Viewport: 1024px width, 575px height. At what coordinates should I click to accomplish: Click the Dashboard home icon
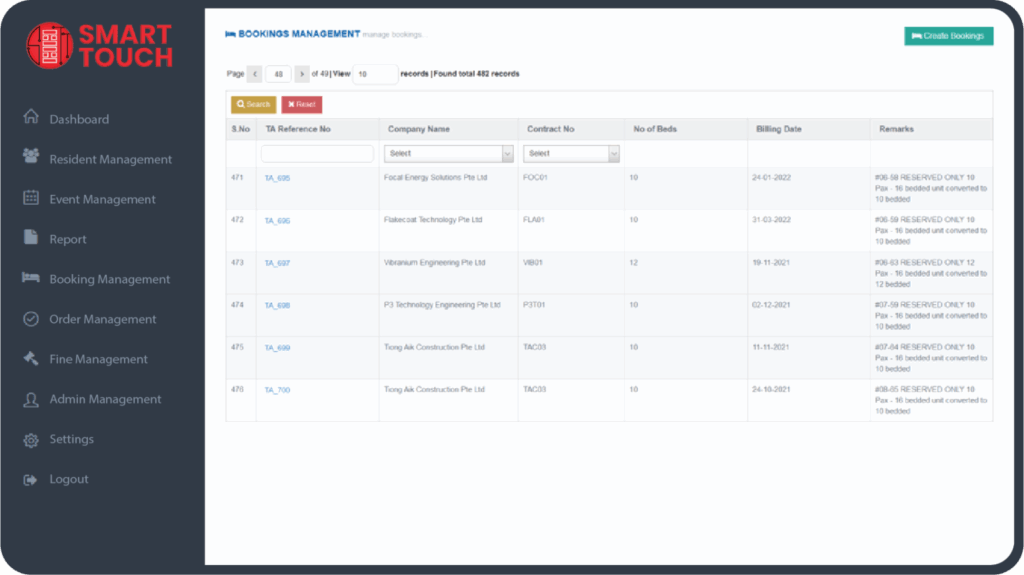[x=31, y=118]
